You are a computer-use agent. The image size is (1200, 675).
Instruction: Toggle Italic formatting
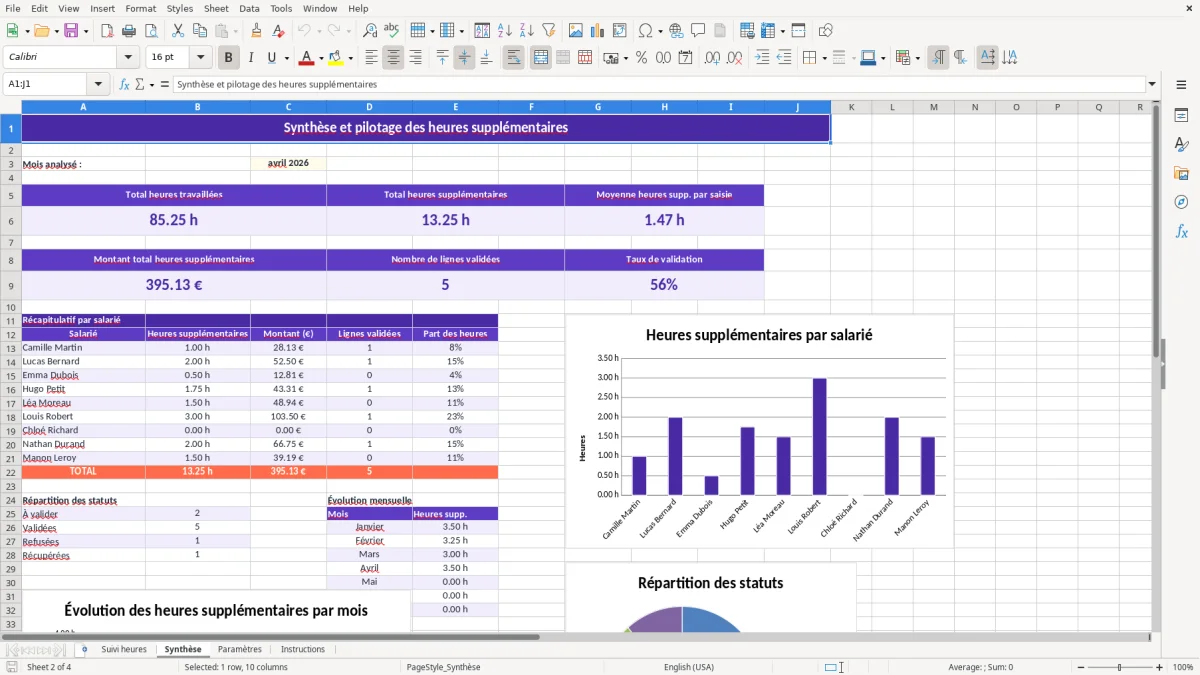click(251, 58)
